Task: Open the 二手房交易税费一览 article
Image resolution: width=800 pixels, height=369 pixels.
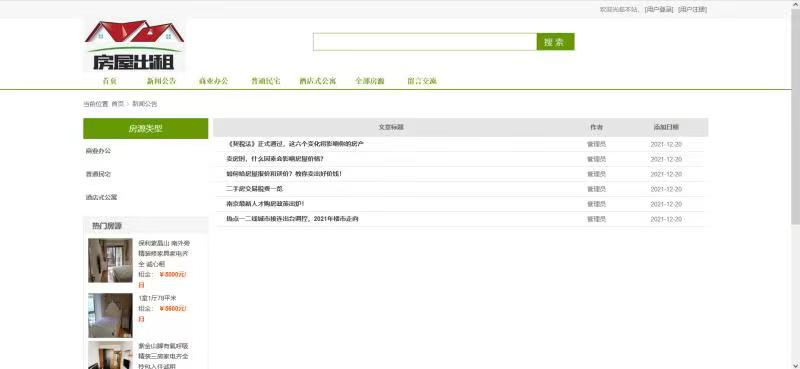Action: (255, 189)
